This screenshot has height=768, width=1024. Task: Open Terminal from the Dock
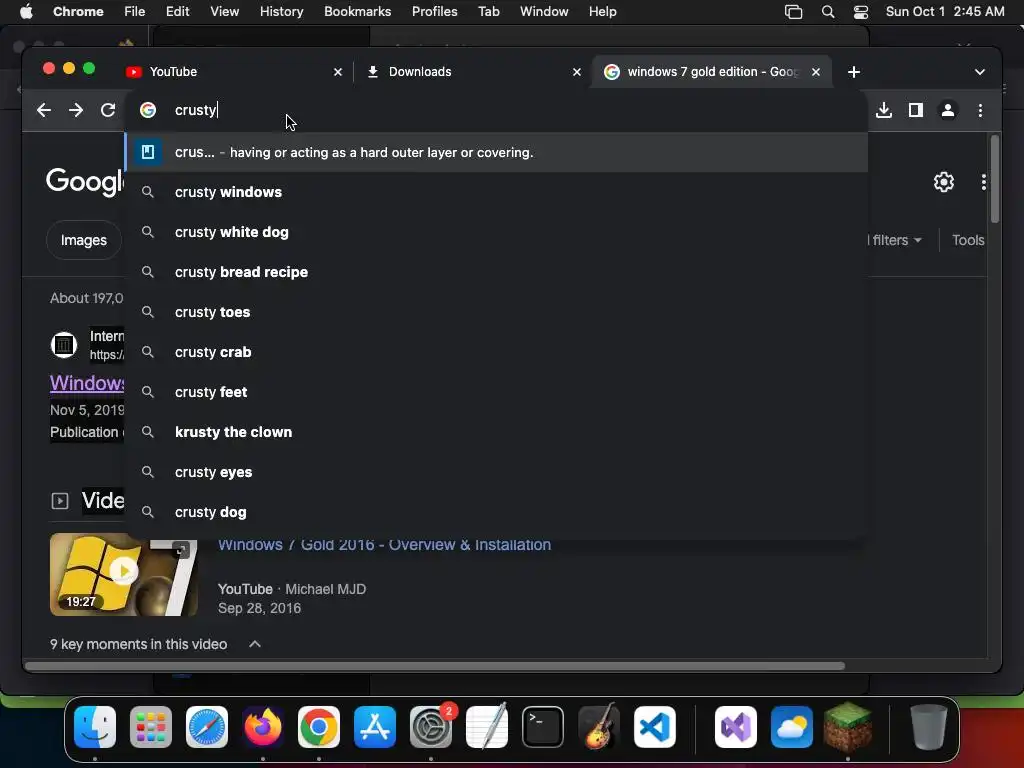(543, 727)
